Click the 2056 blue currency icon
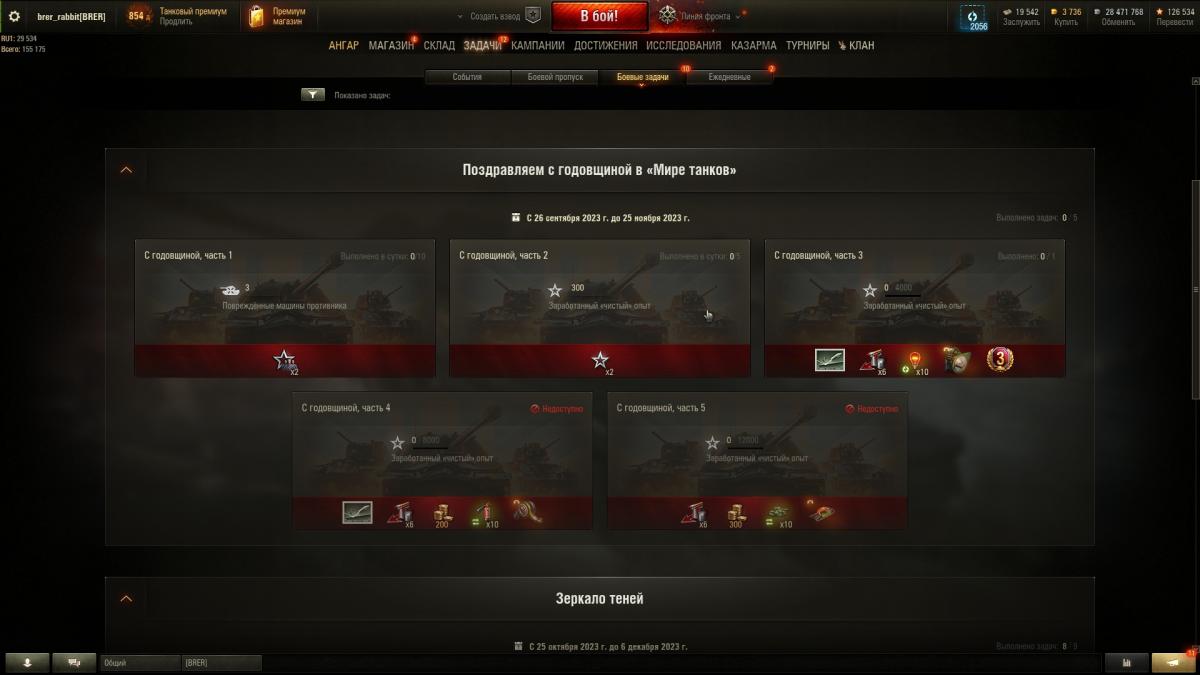 coord(977,17)
